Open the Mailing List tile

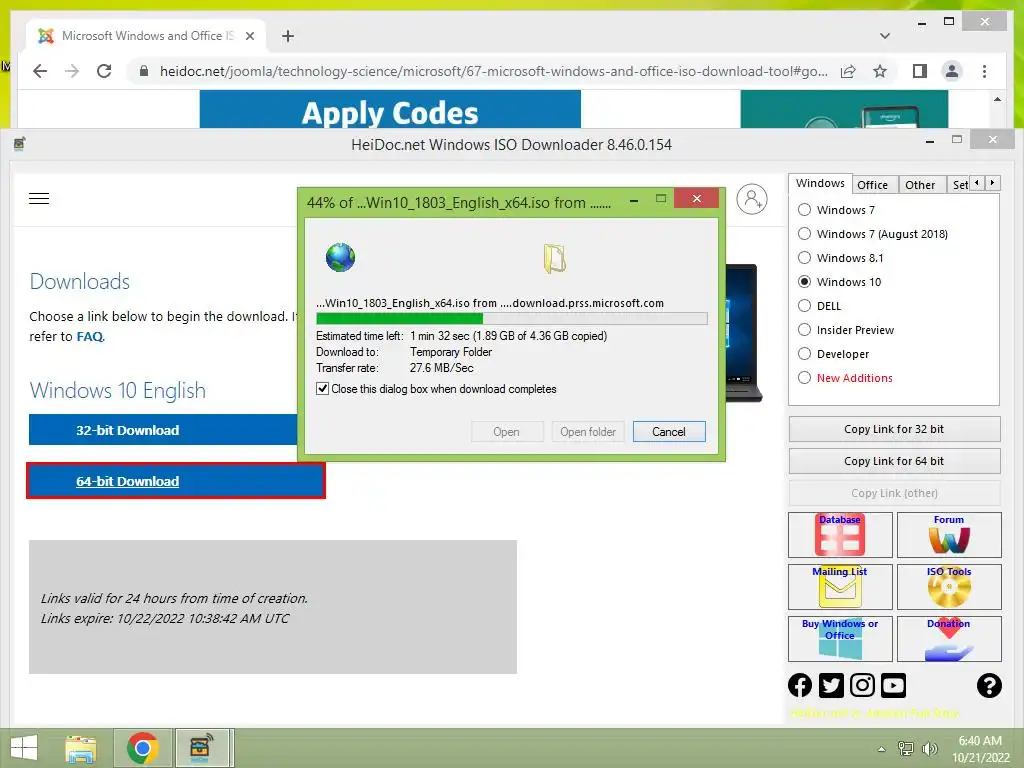[840, 586]
